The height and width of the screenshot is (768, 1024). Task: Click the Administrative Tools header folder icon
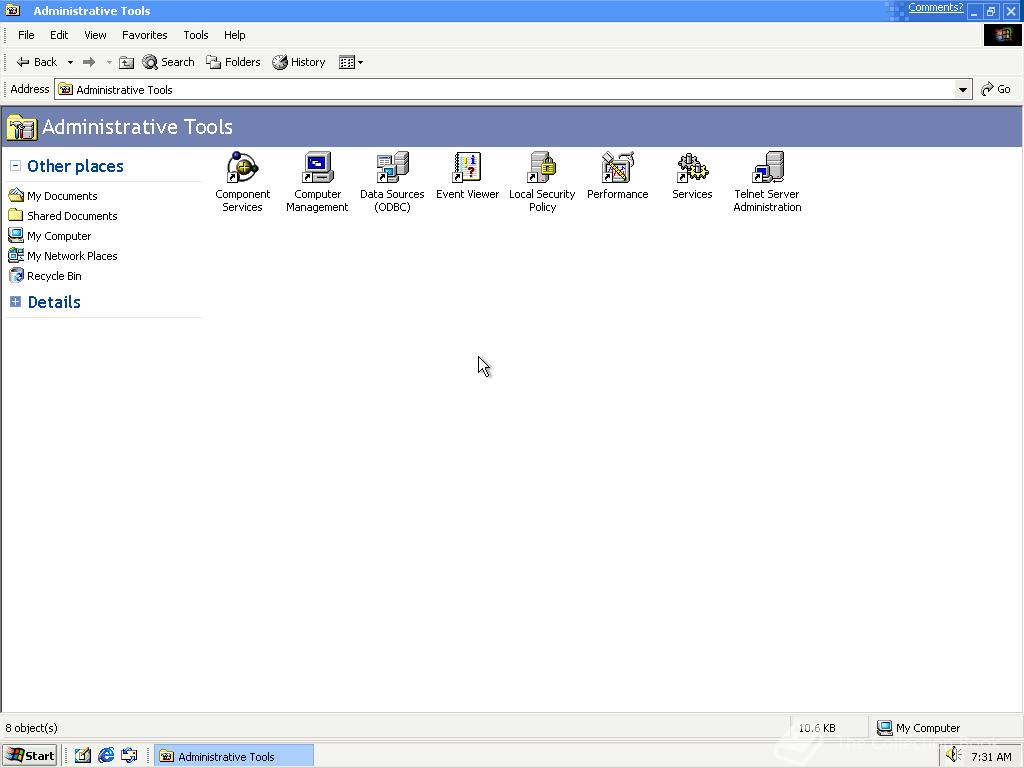(x=22, y=127)
